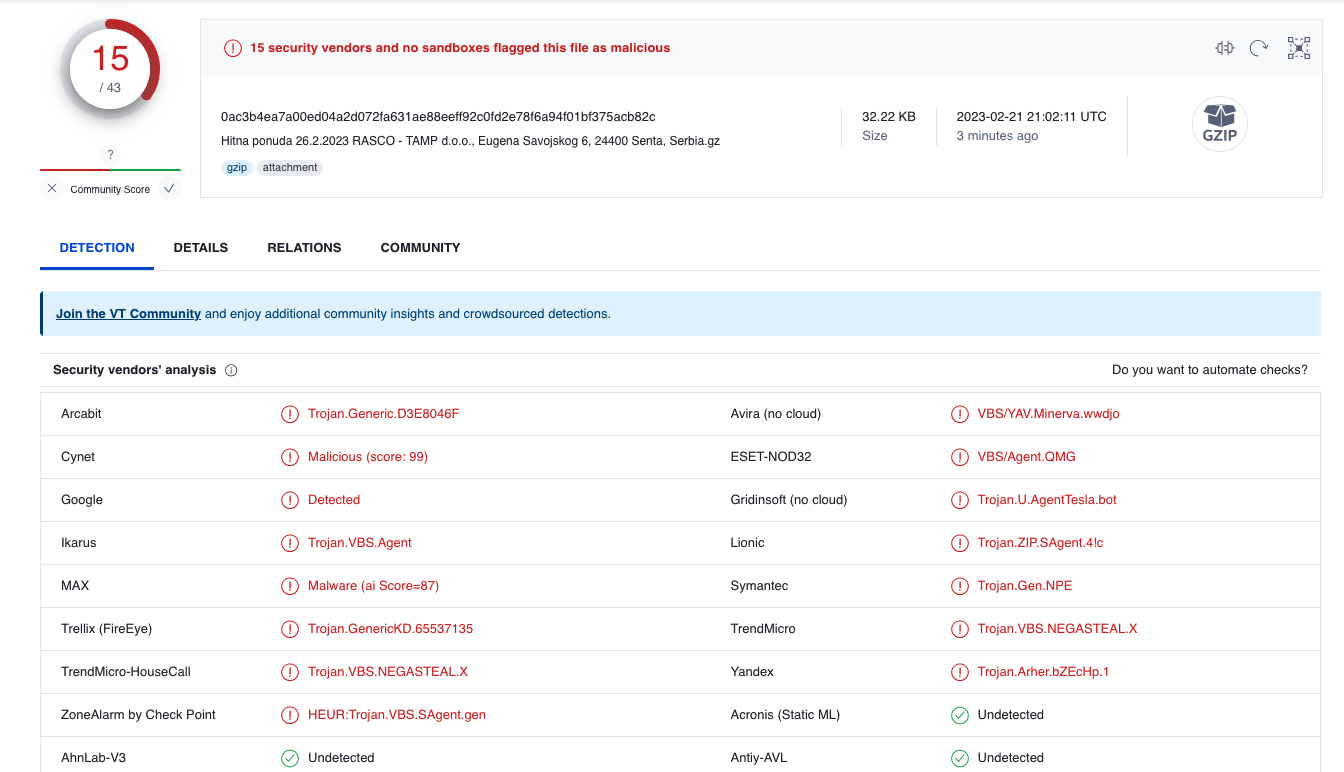
Task: Click the file SHA-256 hash text
Action: click(438, 117)
